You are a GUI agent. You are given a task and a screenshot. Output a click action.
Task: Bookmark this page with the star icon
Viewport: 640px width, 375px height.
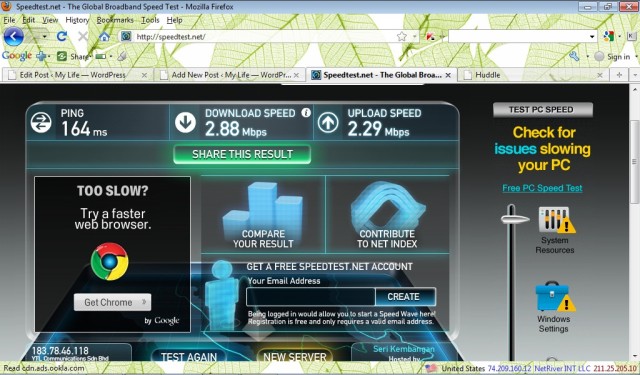pos(402,36)
